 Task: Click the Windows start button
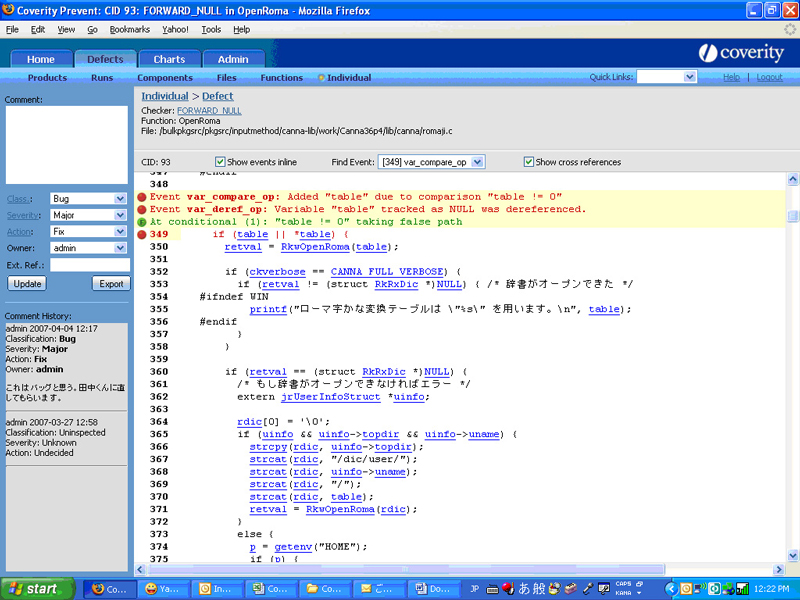pos(38,589)
